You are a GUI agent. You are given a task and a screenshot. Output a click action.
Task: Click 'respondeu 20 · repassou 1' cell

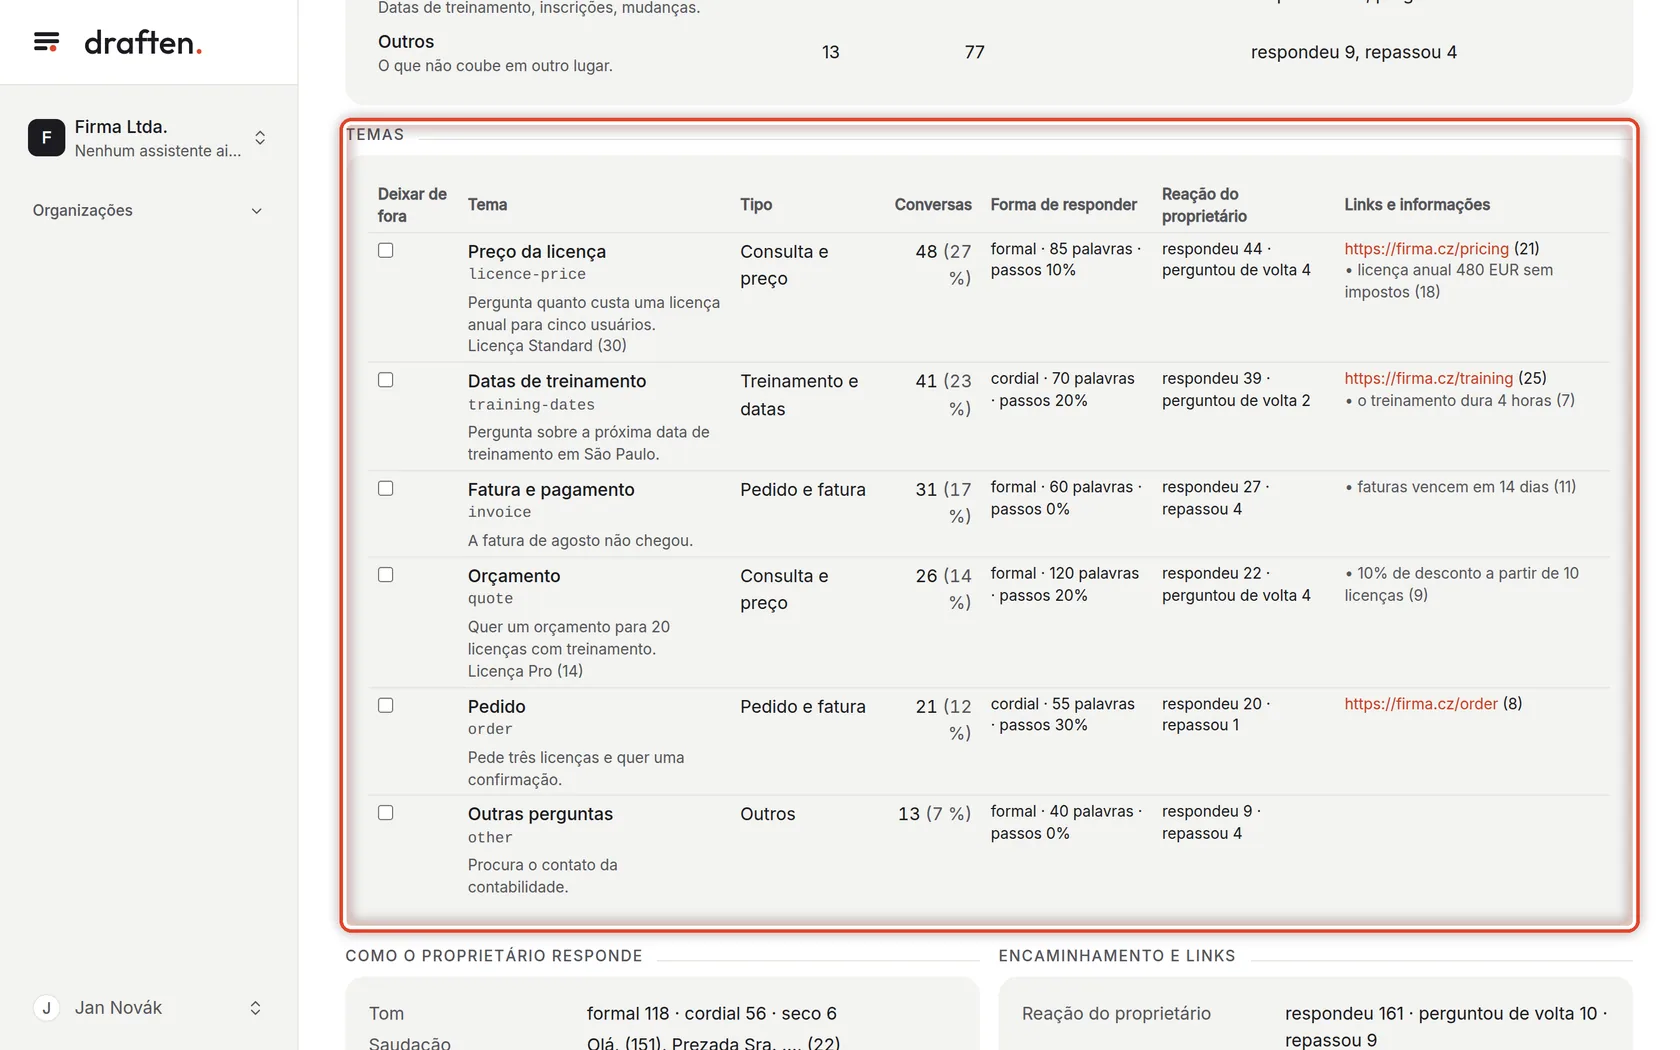point(1216,715)
